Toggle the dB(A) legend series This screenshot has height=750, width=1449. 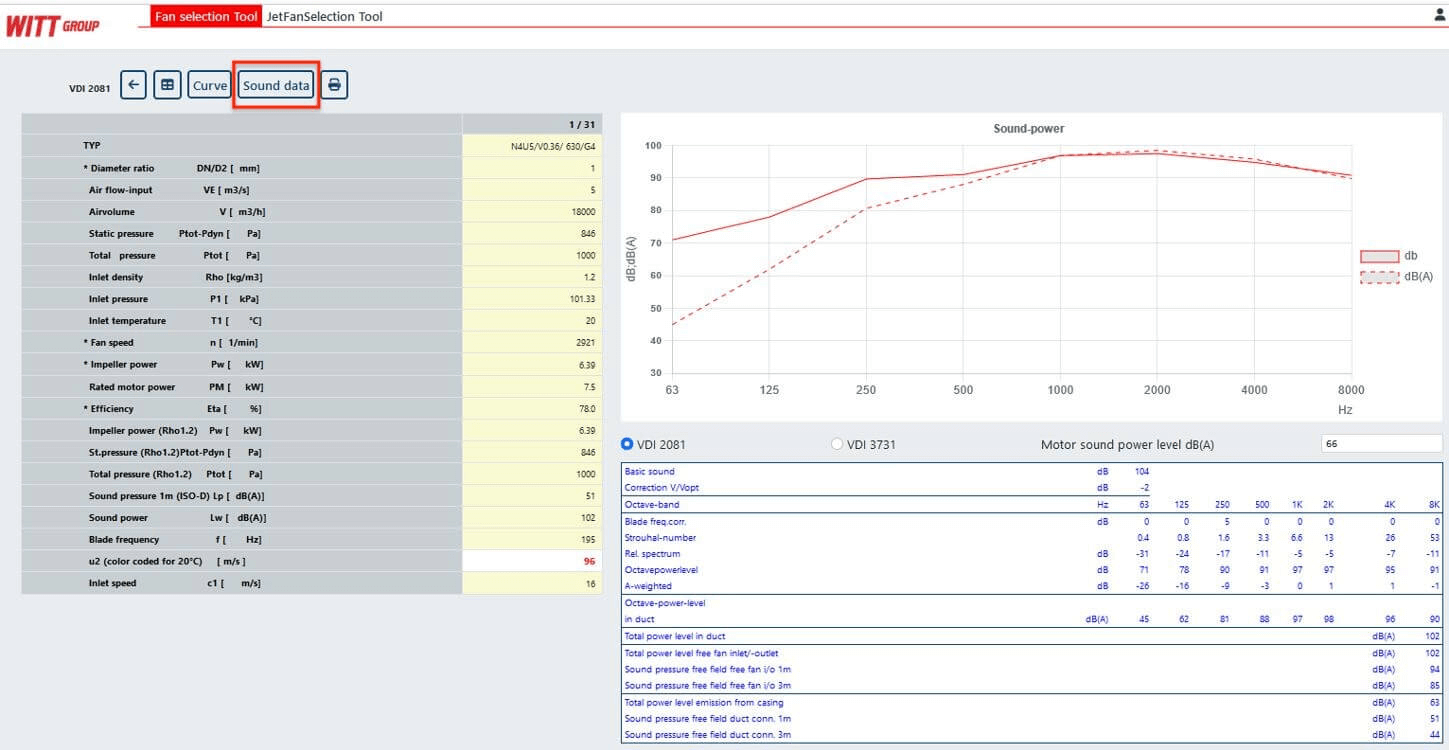tap(1396, 276)
